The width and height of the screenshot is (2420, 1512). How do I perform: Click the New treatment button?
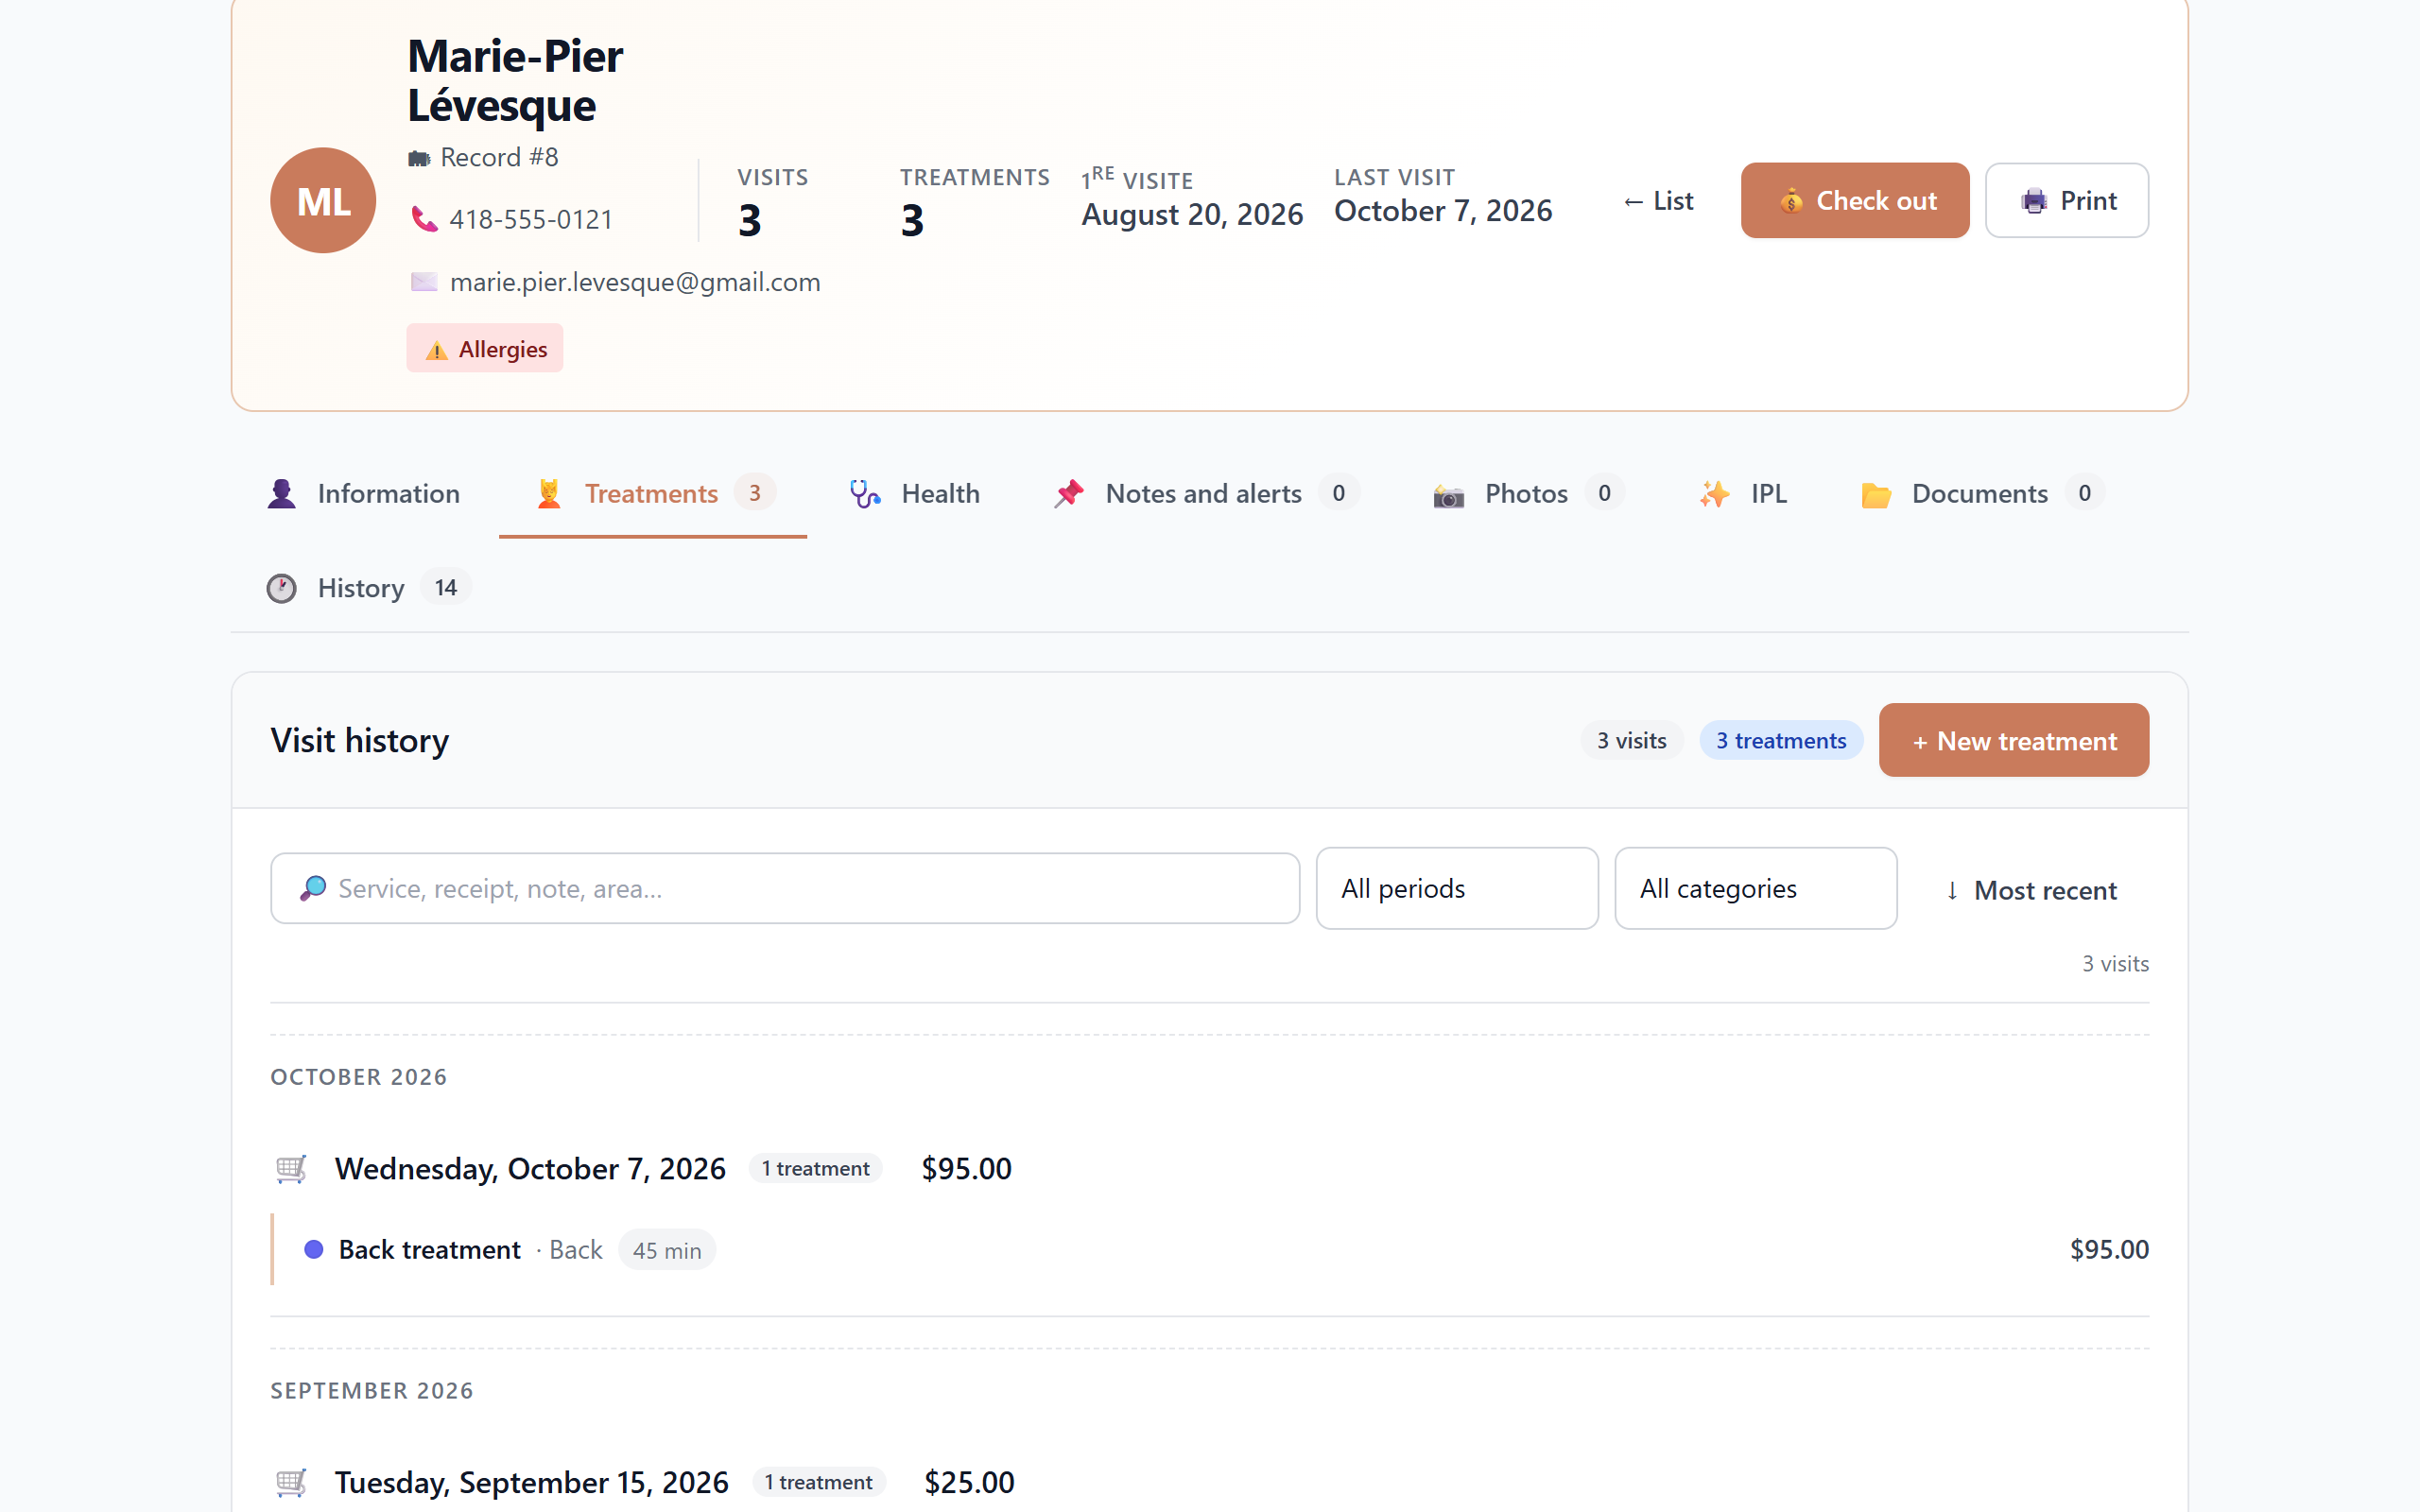point(2014,740)
